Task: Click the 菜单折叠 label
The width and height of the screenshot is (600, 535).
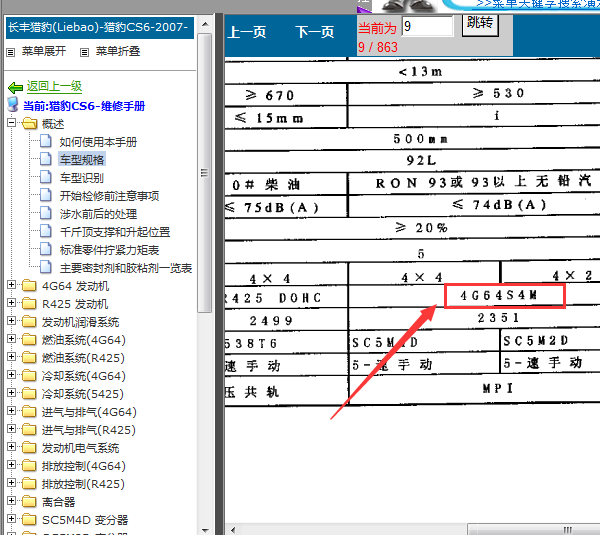Action: tap(118, 51)
